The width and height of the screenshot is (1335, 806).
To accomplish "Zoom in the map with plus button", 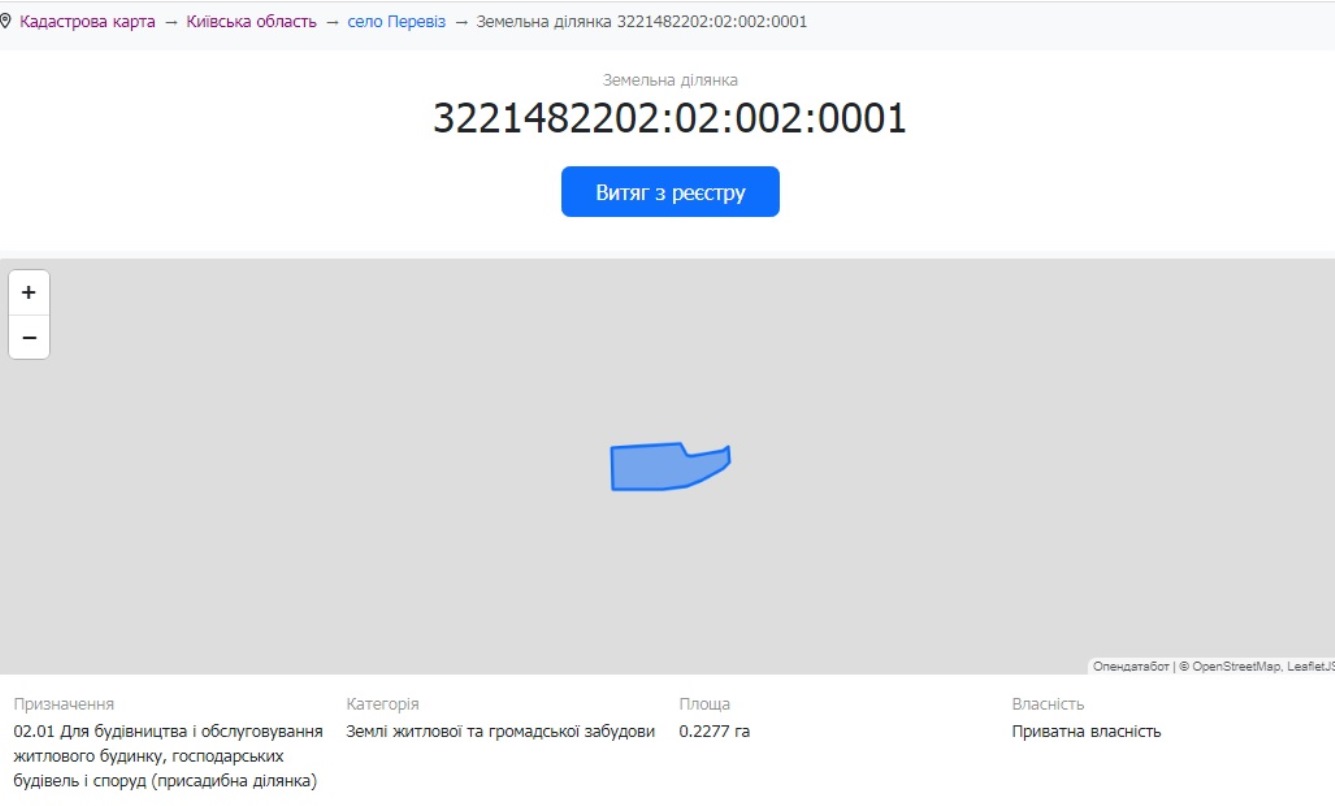I will (x=29, y=293).
